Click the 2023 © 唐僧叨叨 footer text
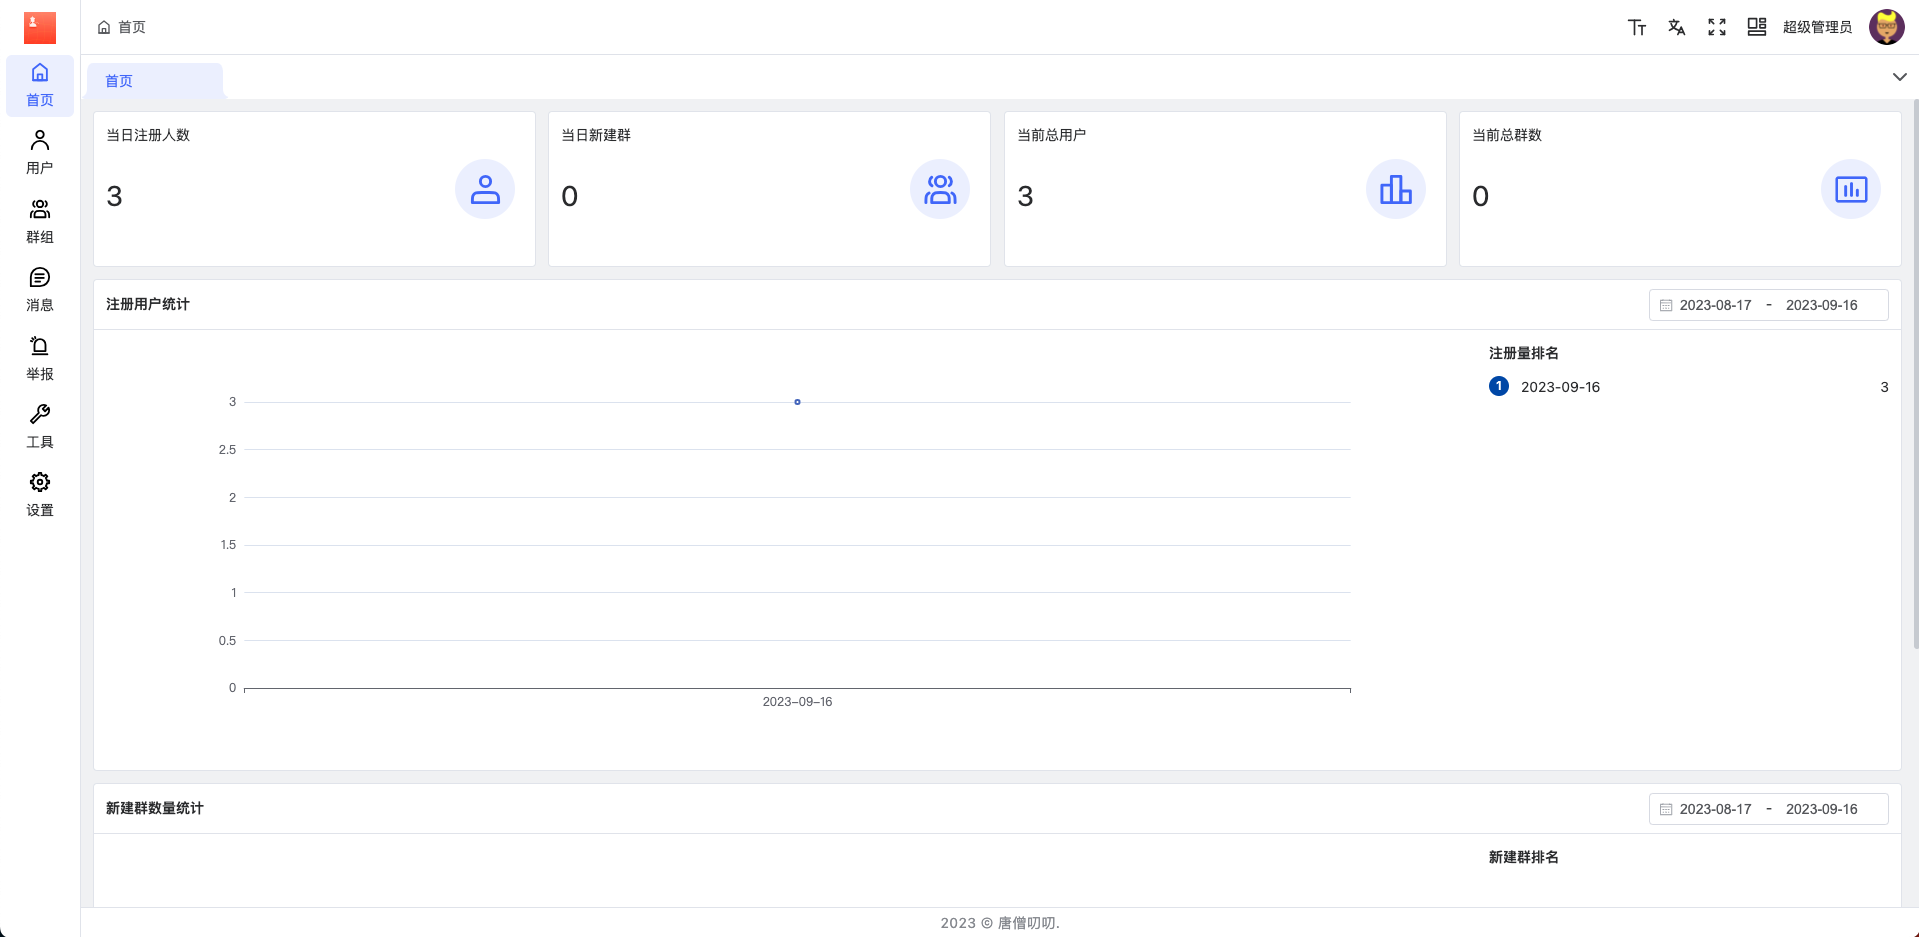The image size is (1919, 937). pyautogui.click(x=1000, y=923)
